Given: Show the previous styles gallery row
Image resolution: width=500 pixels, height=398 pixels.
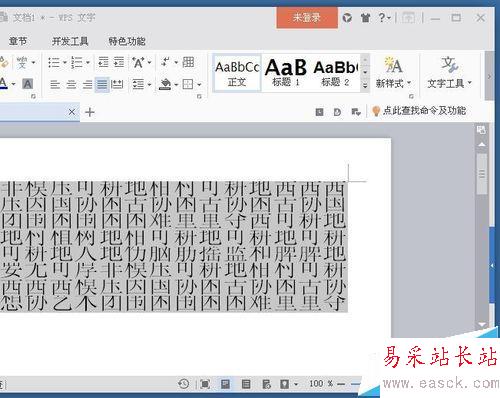Looking at the screenshot, I should [x=365, y=60].
